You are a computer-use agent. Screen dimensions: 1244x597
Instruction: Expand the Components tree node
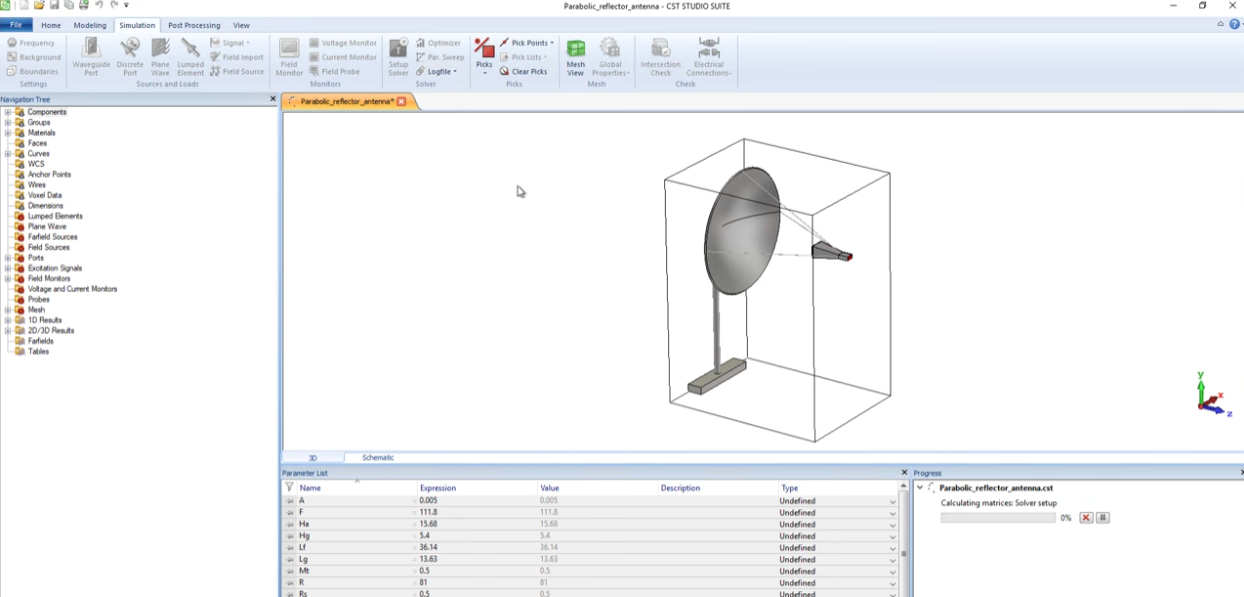8,112
